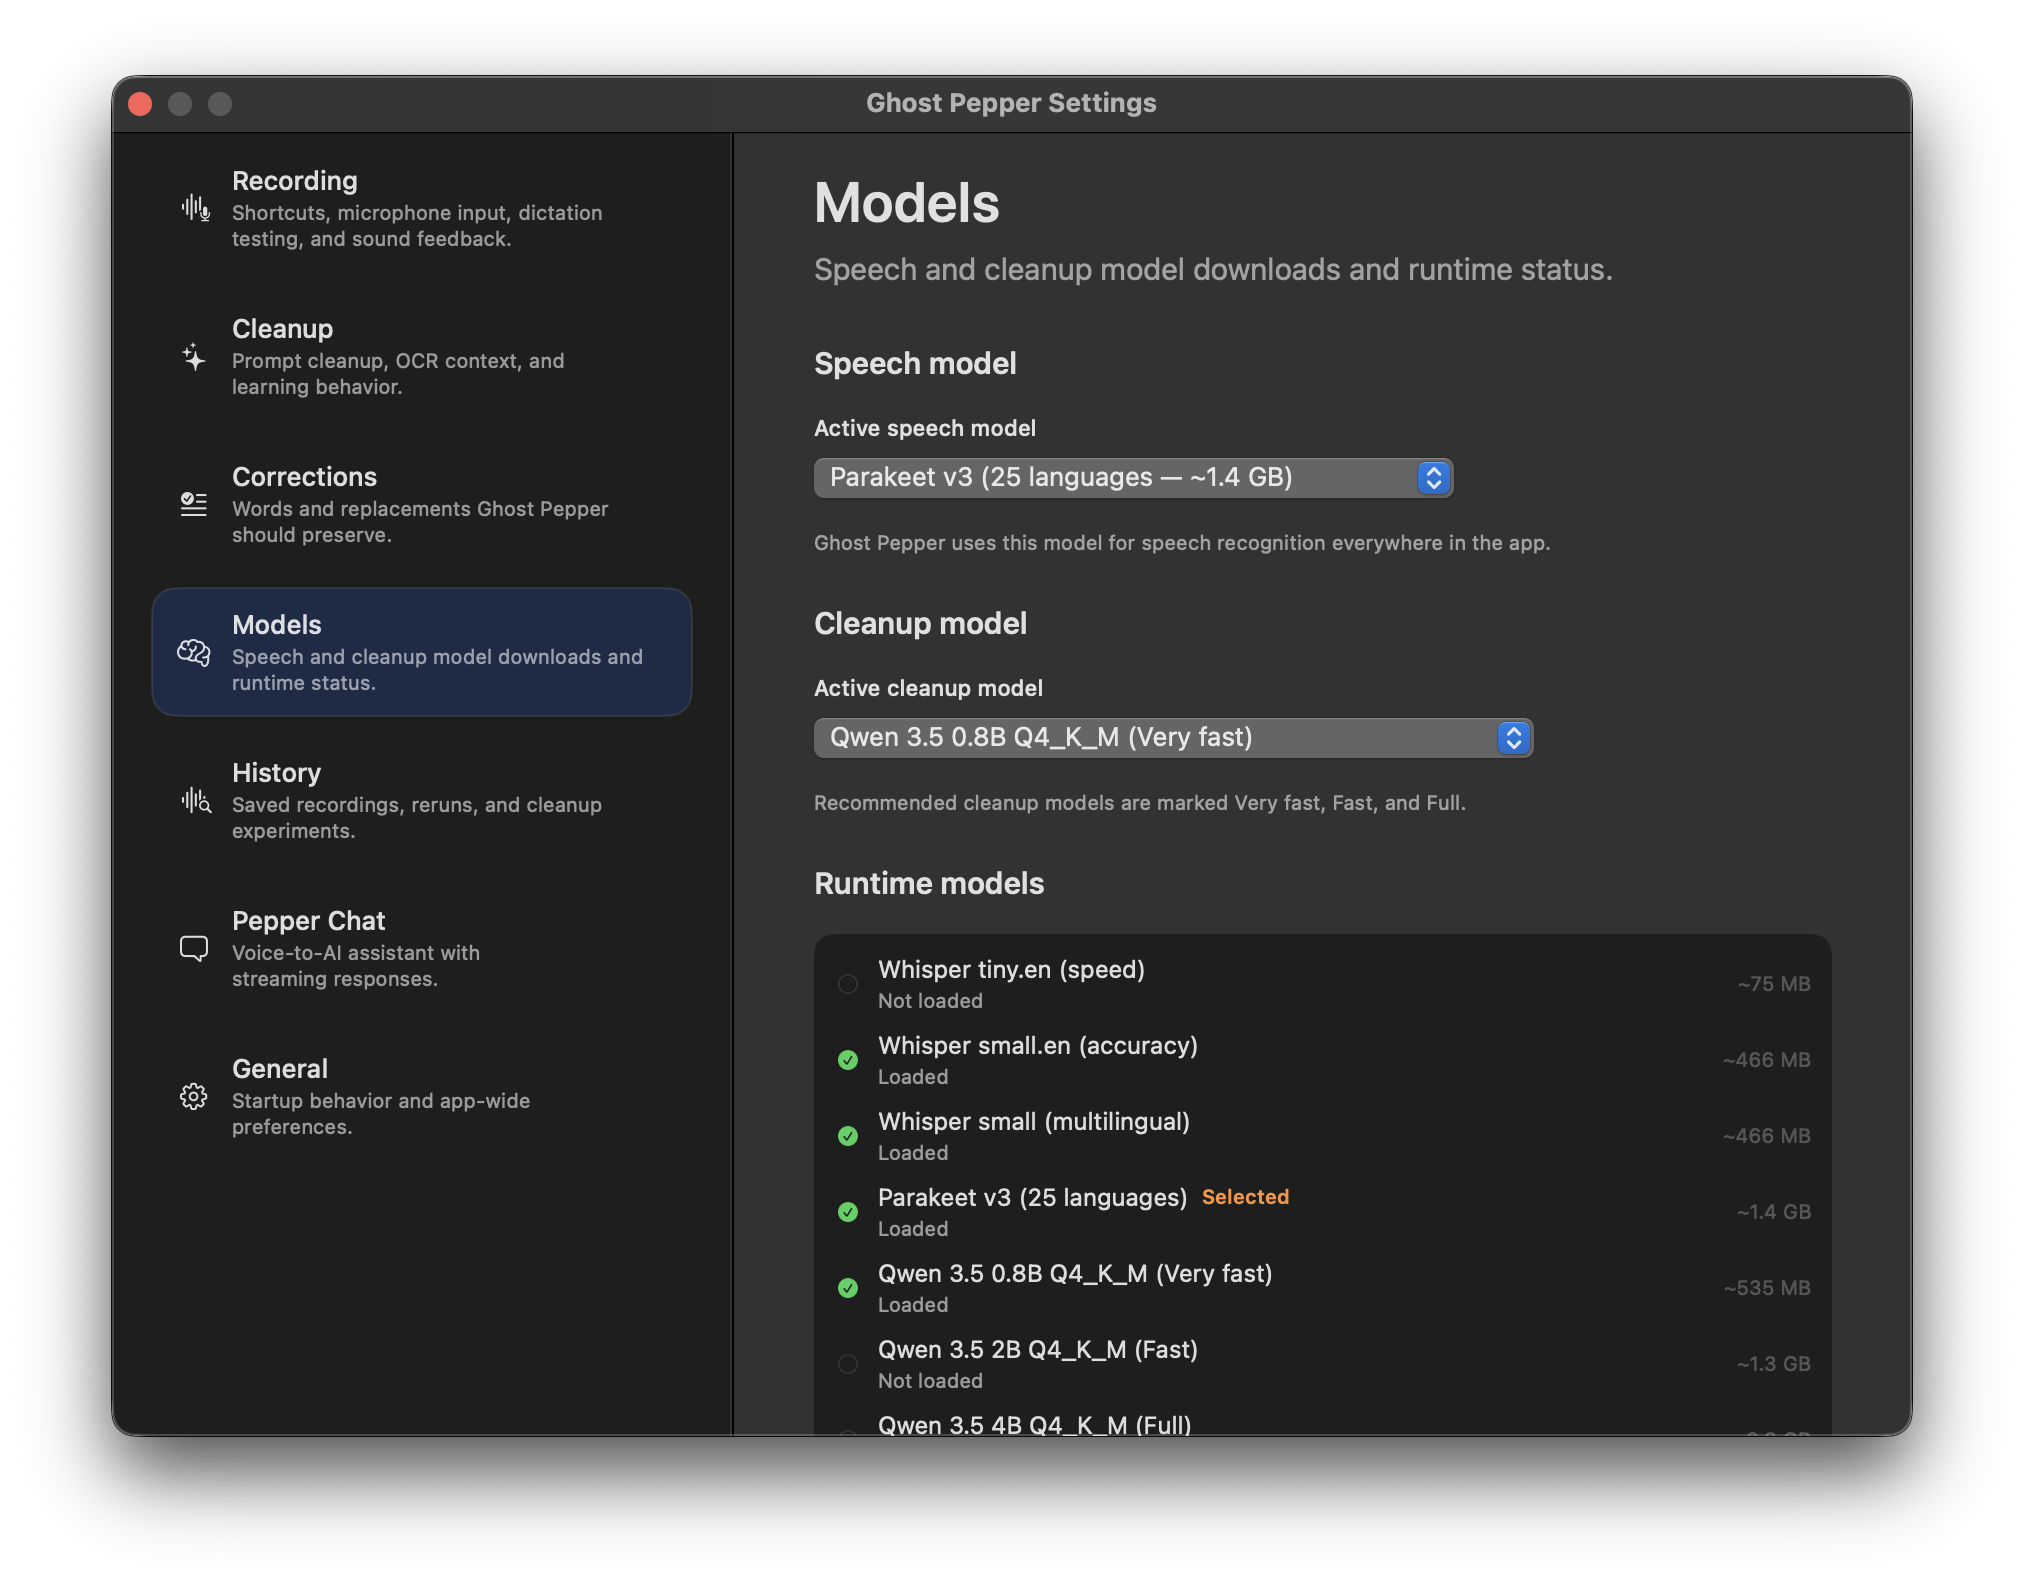Click the Recommended cleanup models hint text
This screenshot has width=2024, height=1584.
(x=1140, y=803)
